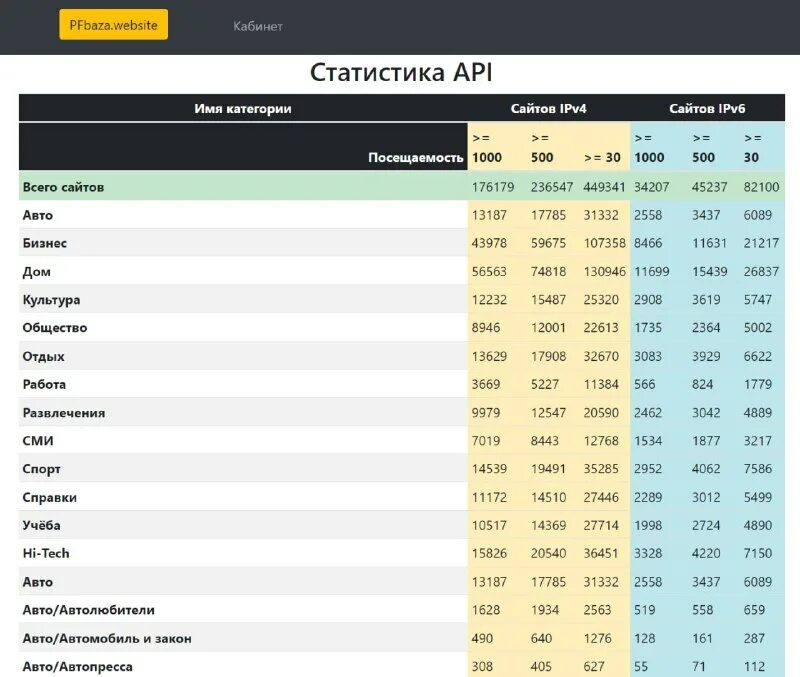Select the Имя категории column header
The width and height of the screenshot is (800, 677).
click(240, 108)
